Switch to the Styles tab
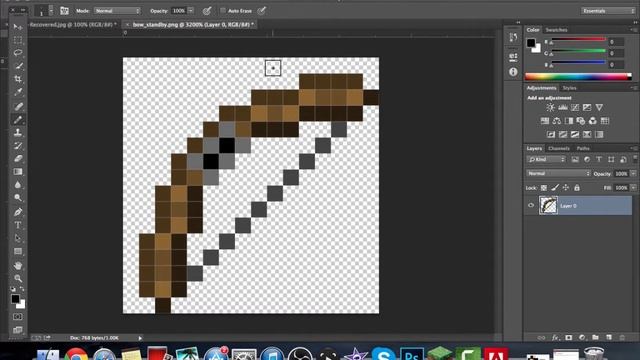Image resolution: width=640 pixels, height=360 pixels. [569, 88]
